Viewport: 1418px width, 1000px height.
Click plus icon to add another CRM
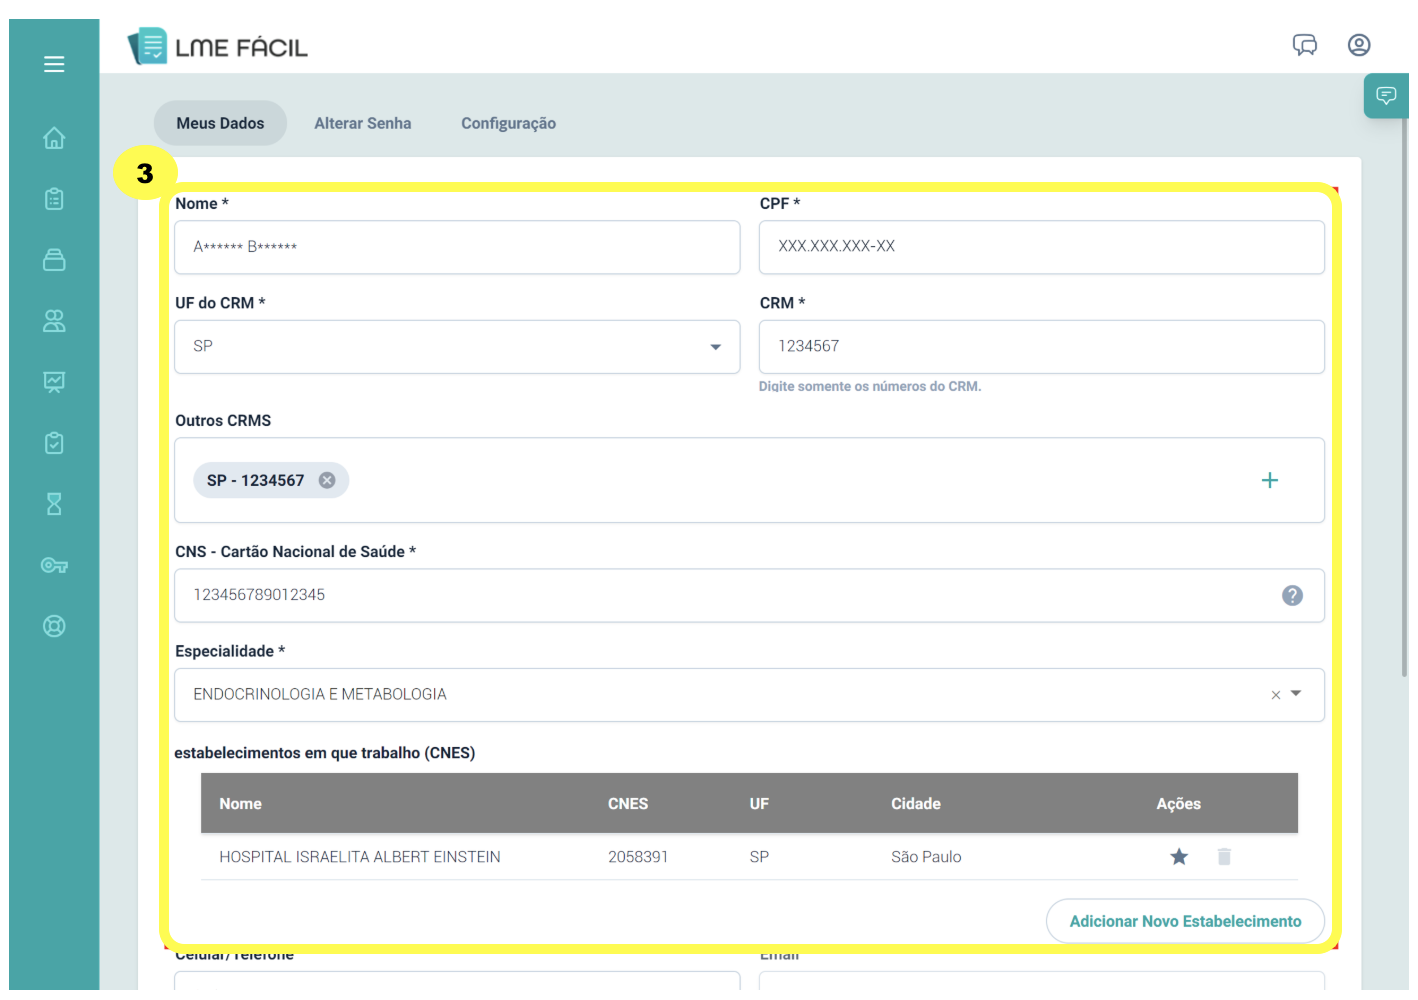[x=1269, y=481]
